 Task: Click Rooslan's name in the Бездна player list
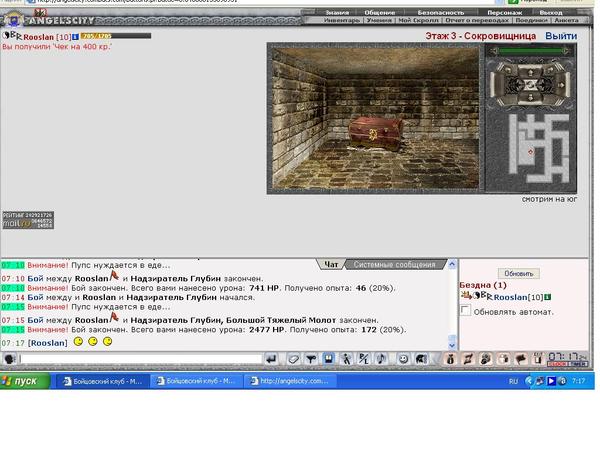510,297
